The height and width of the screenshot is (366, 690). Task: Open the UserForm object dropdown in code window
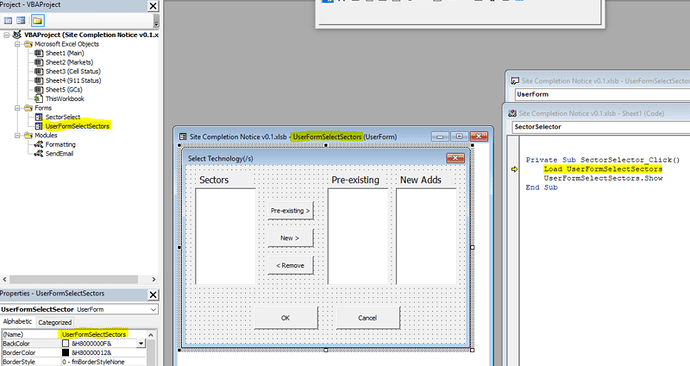[x=602, y=94]
